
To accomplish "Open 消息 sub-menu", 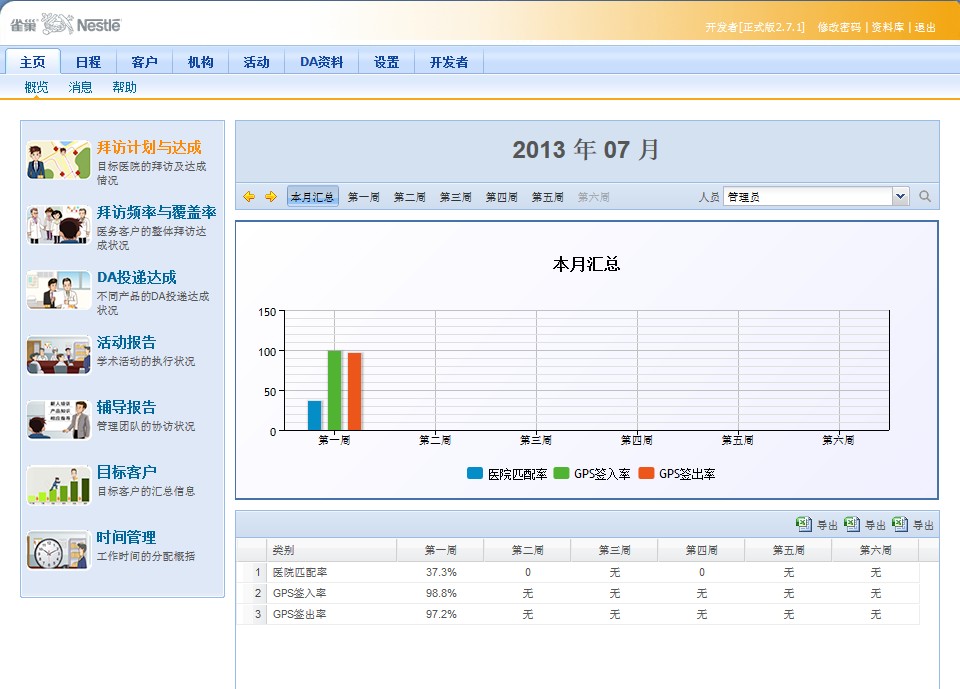I will (80, 87).
